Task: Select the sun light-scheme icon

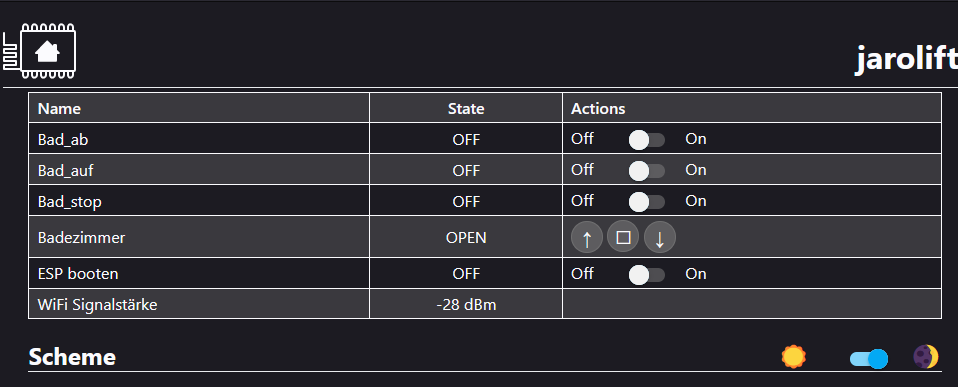Action: 794,357
